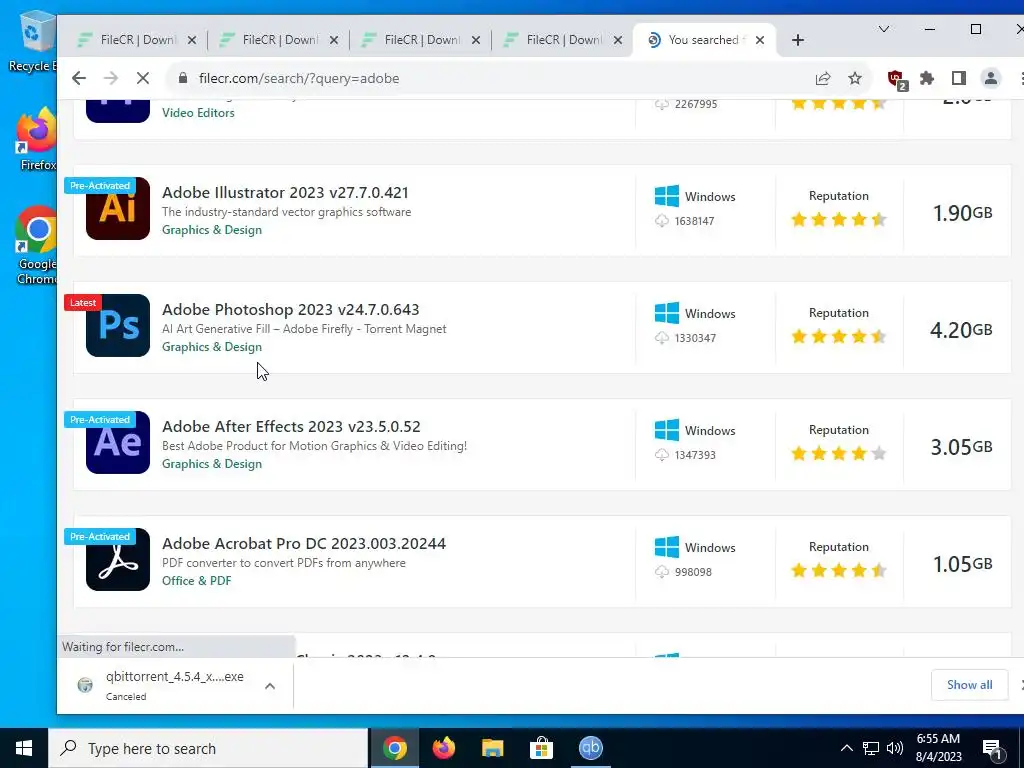The image size is (1024, 768).
Task: Click the Acrobat download count 998098
Action: (693, 572)
